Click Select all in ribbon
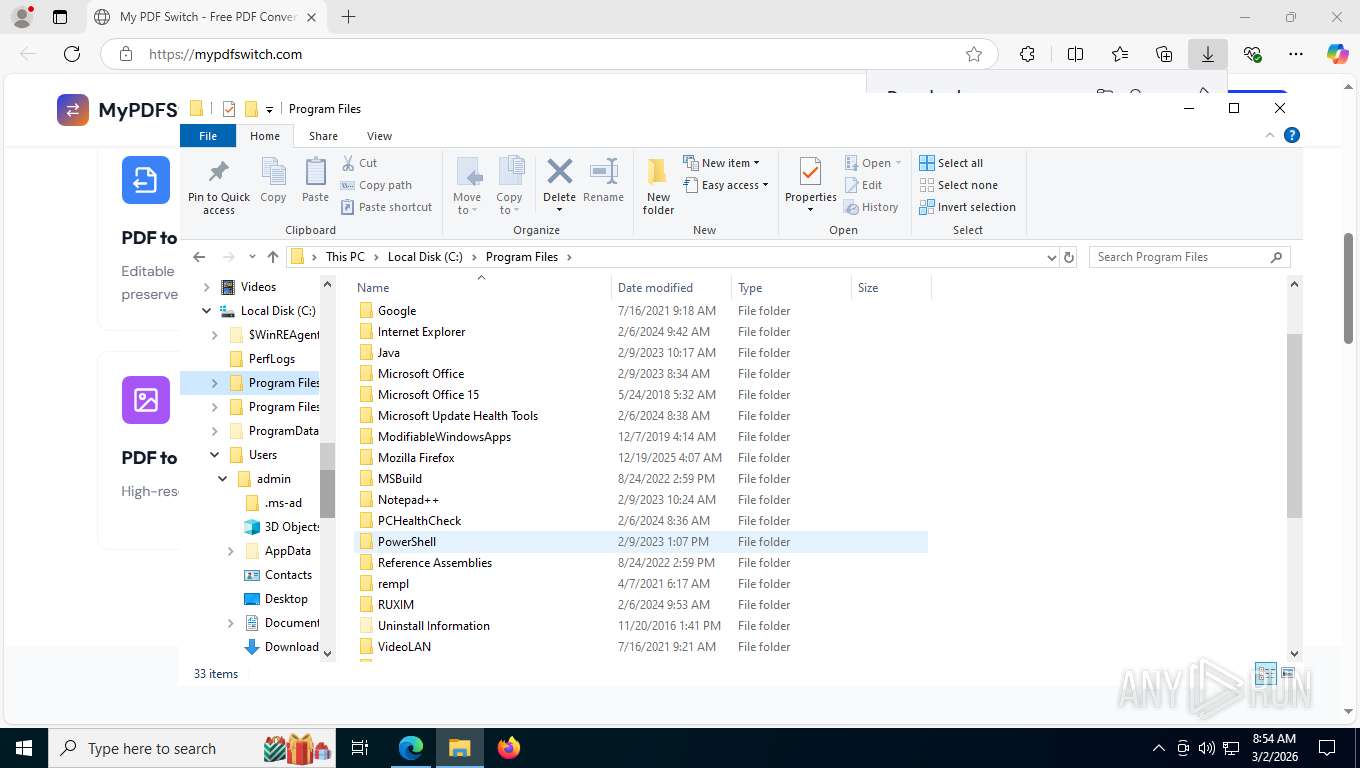The height and width of the screenshot is (768, 1360). [951, 163]
